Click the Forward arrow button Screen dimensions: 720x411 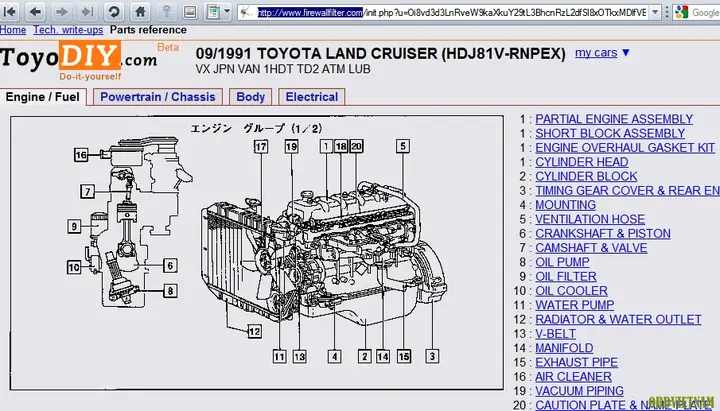(61, 11)
